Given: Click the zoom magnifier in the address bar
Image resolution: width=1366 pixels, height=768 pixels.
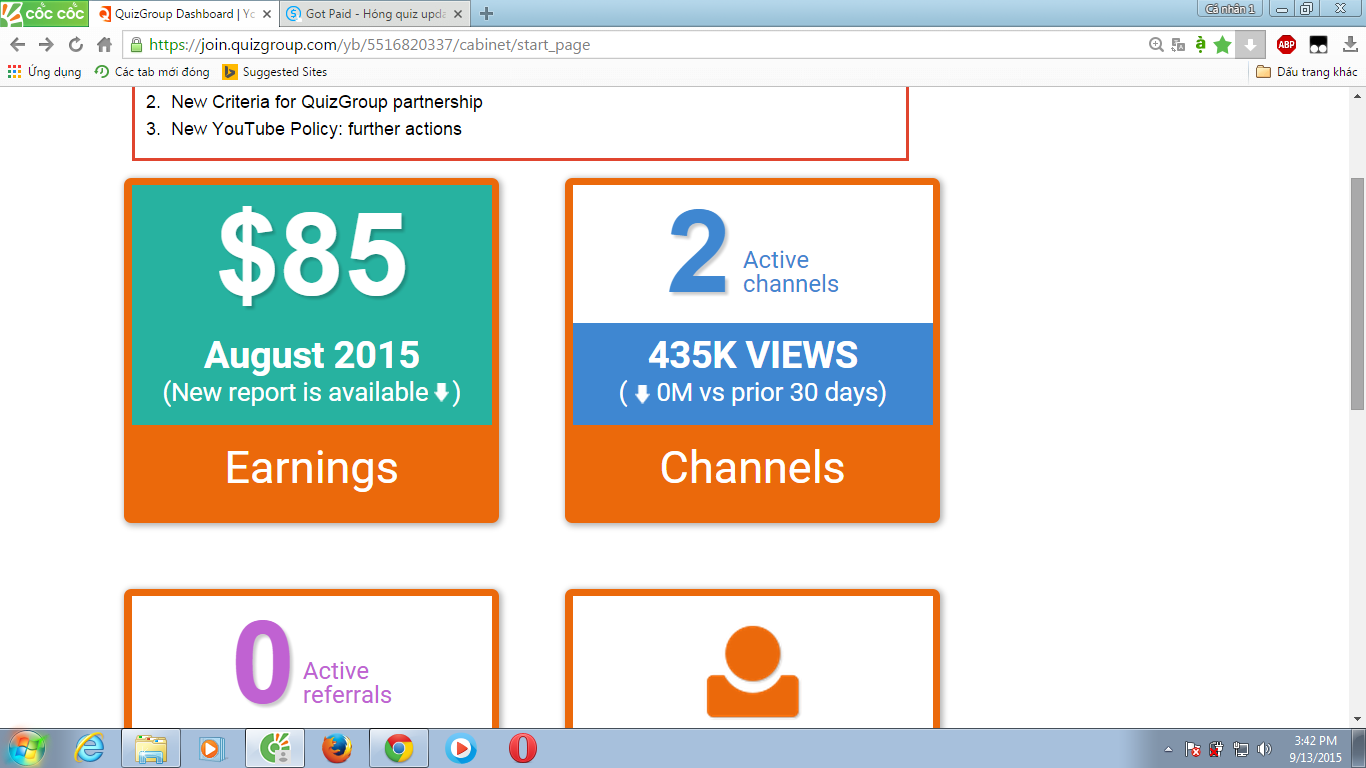Looking at the screenshot, I should (x=1156, y=45).
